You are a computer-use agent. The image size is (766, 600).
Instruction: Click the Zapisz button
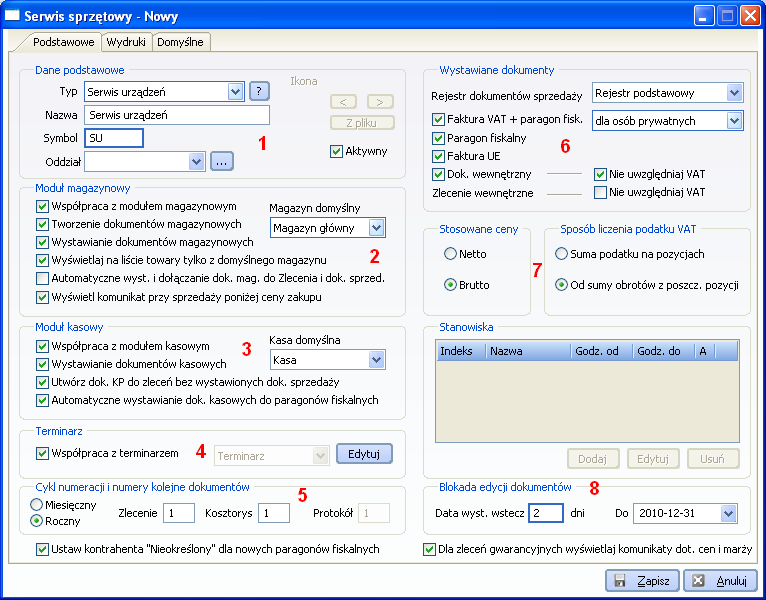tap(643, 581)
